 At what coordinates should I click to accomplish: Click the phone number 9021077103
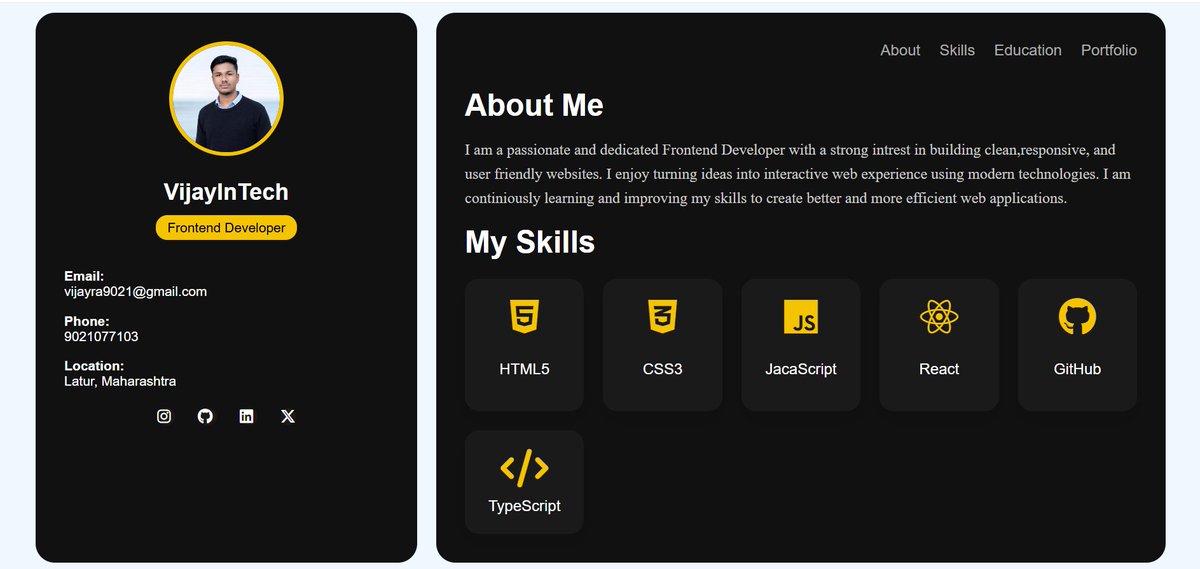click(101, 337)
